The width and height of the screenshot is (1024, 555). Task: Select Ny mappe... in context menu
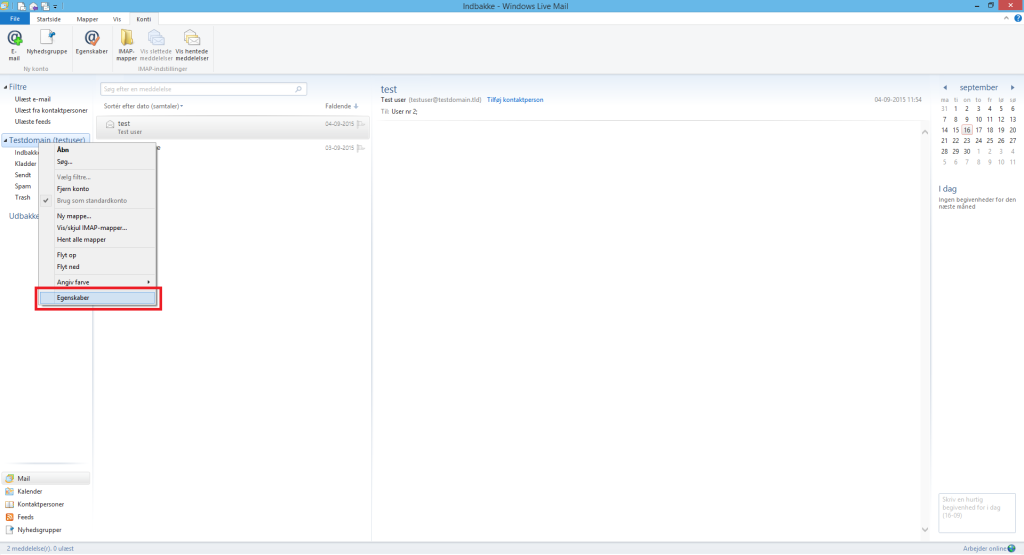98,216
